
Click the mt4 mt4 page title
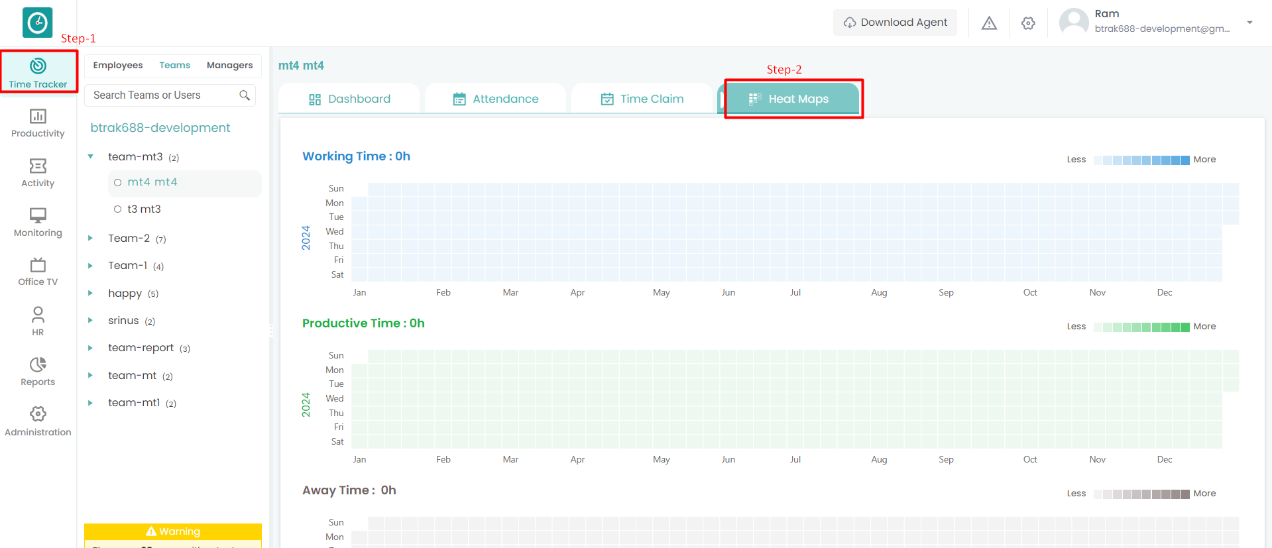point(301,65)
